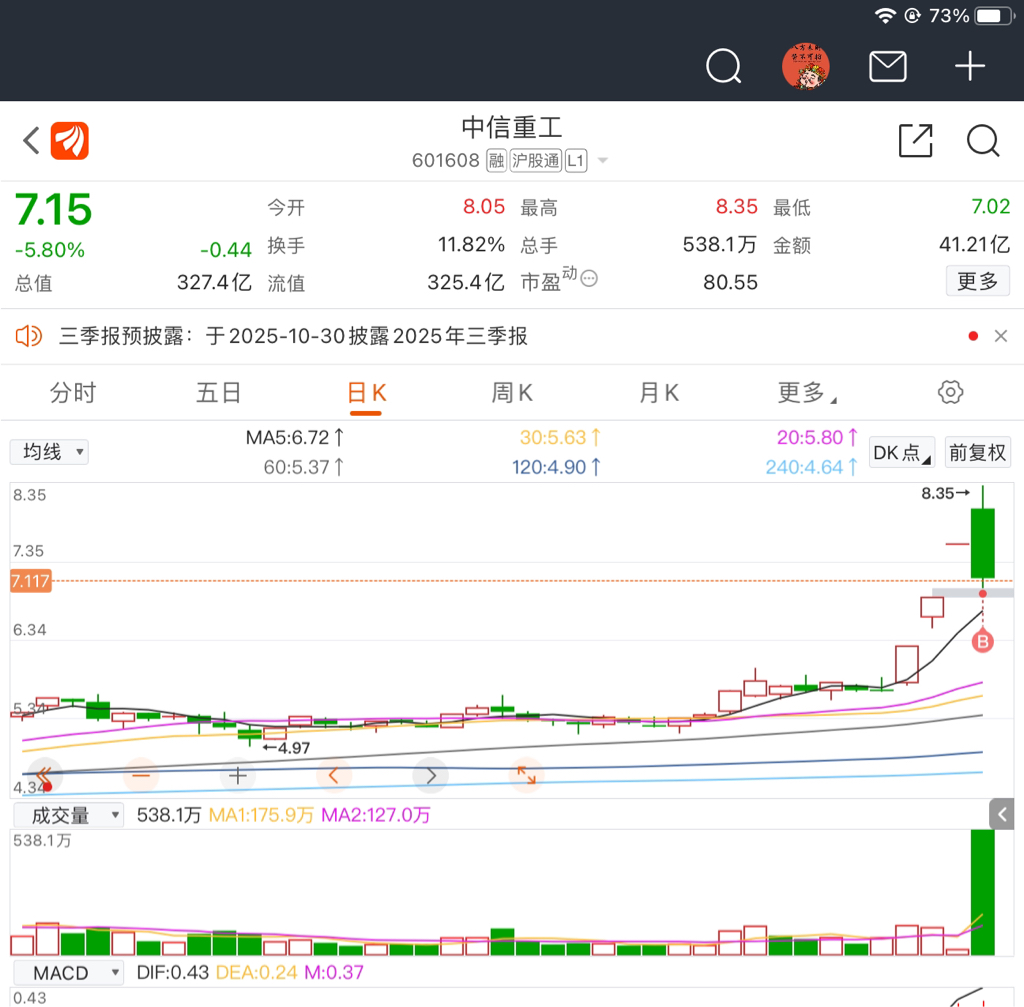Image resolution: width=1024 pixels, height=1007 pixels.
Task: Expand the 更多 period dropdown
Action: 807,393
